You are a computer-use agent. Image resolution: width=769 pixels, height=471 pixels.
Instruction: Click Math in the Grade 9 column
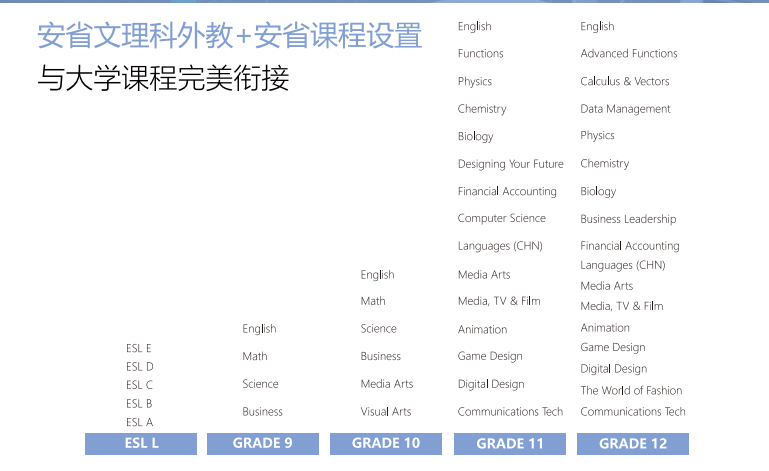click(x=255, y=356)
